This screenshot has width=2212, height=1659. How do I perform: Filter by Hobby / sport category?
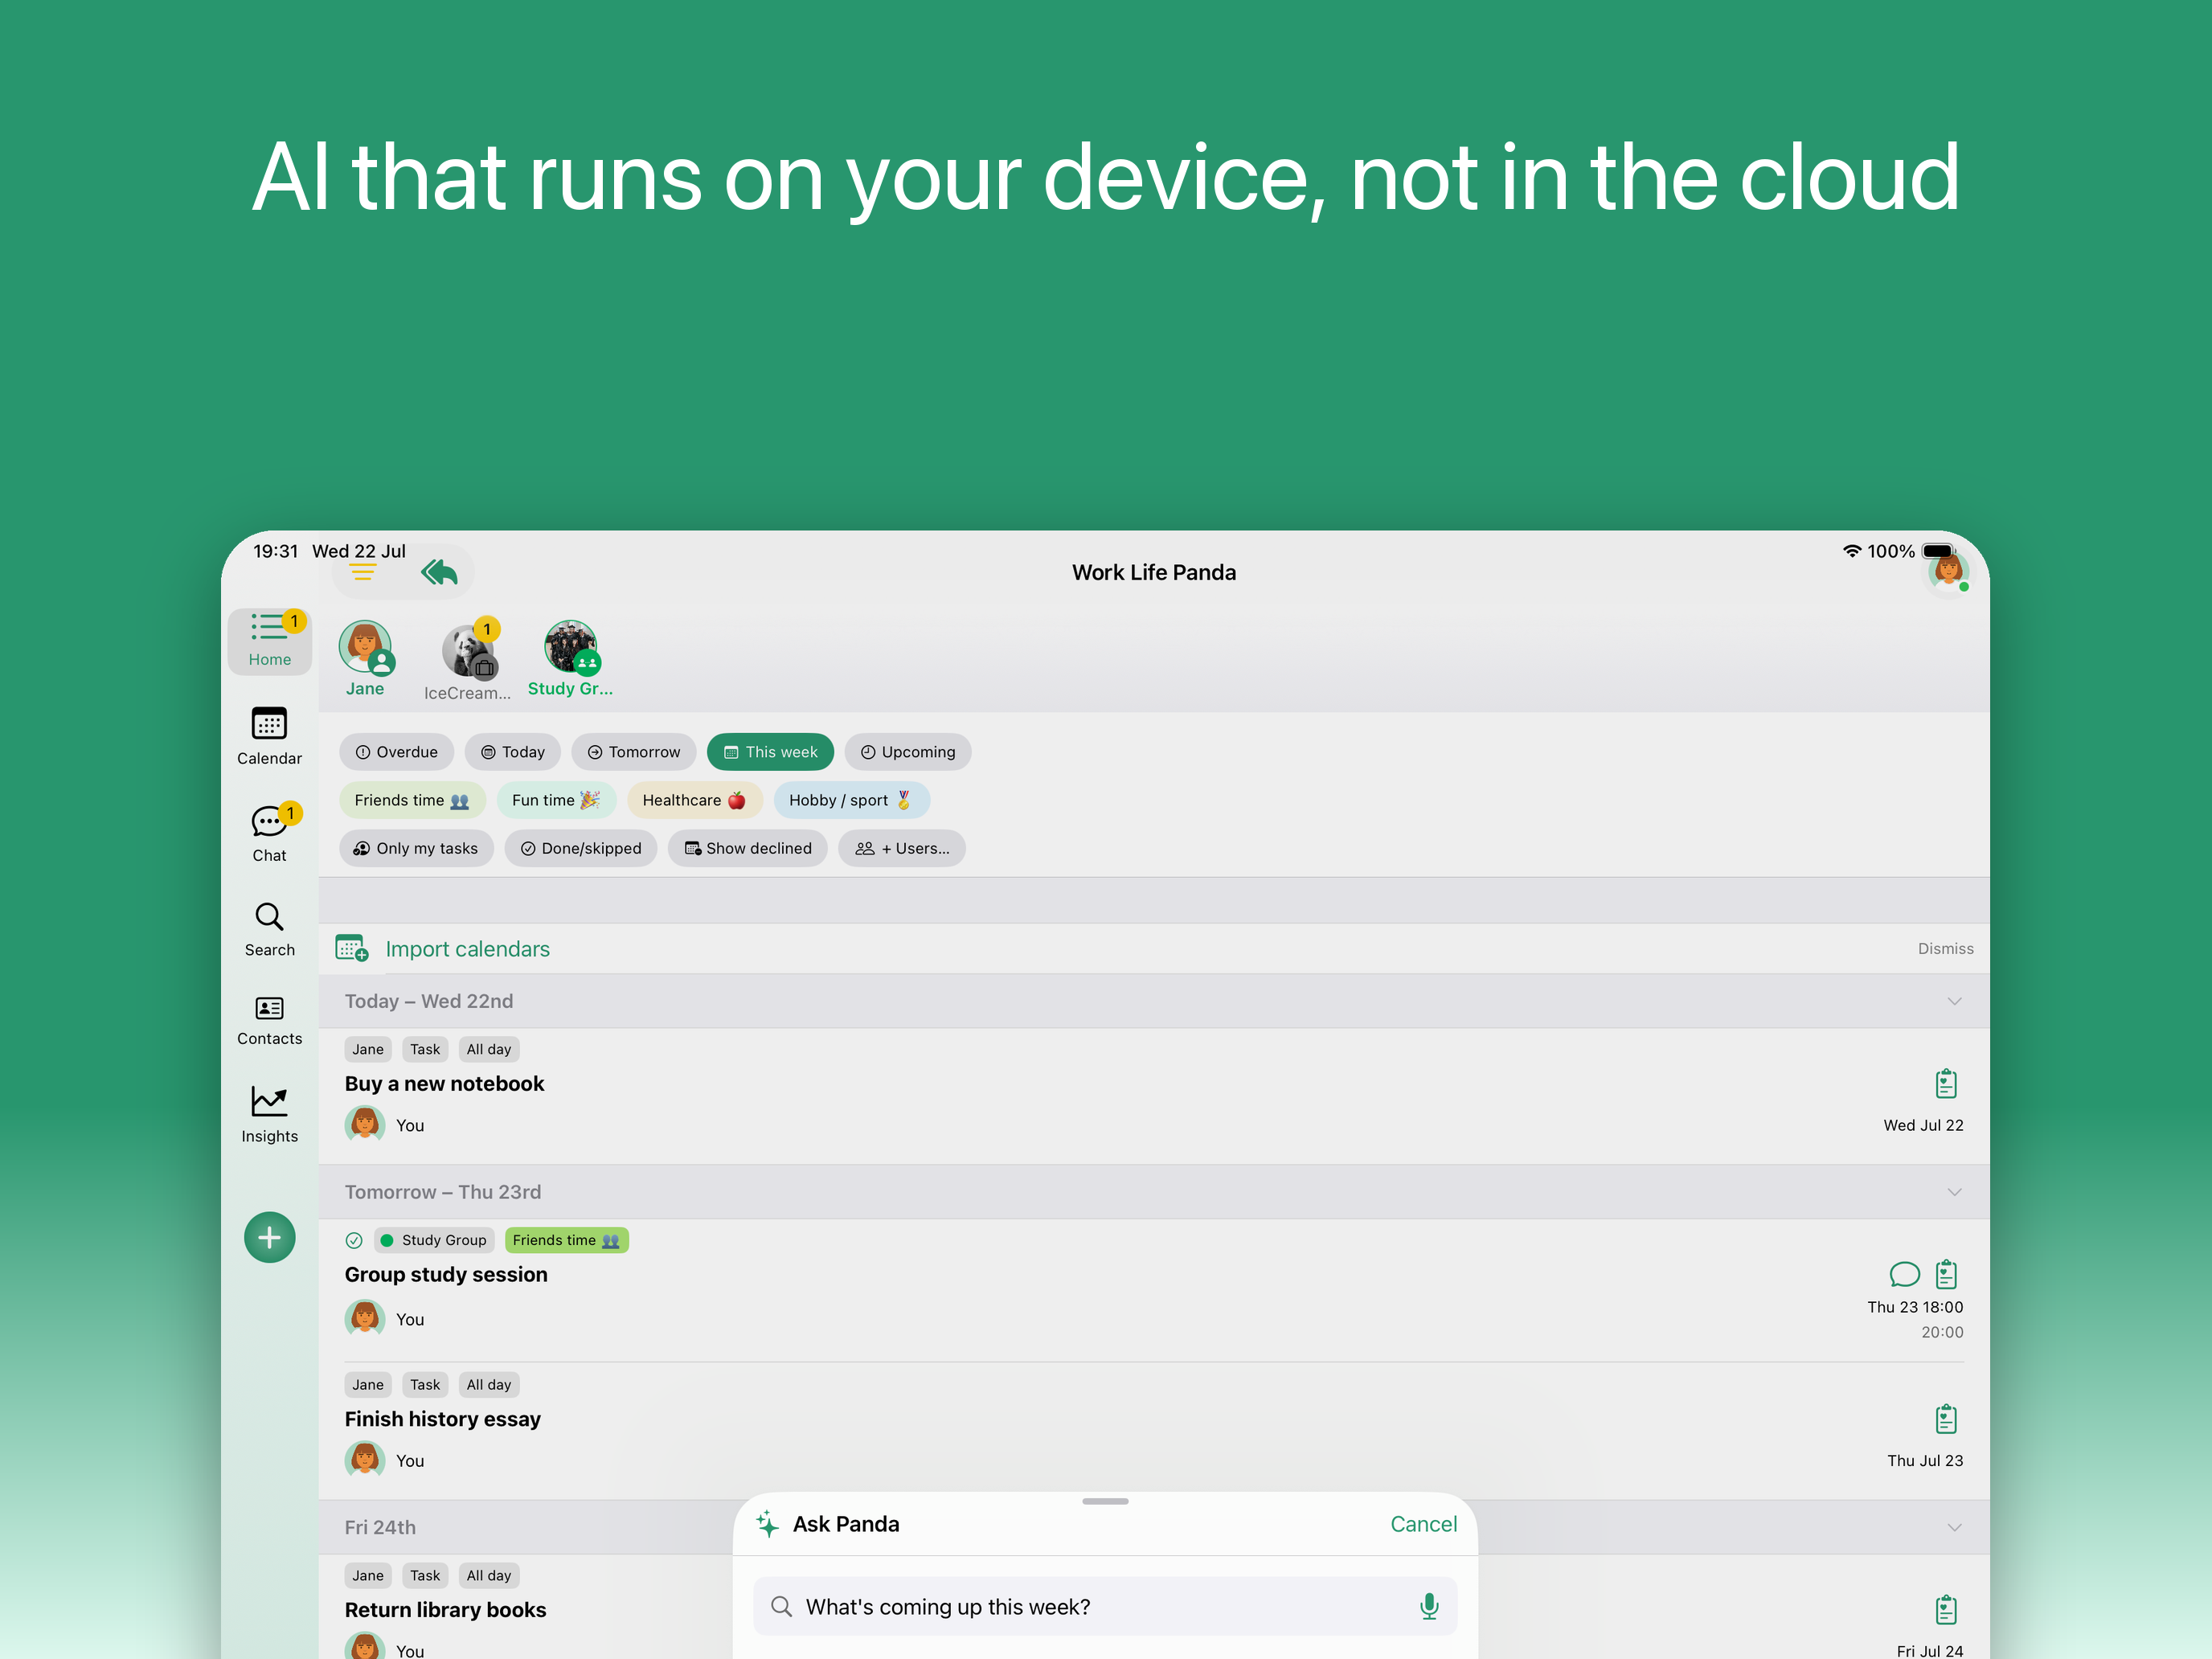click(x=851, y=800)
